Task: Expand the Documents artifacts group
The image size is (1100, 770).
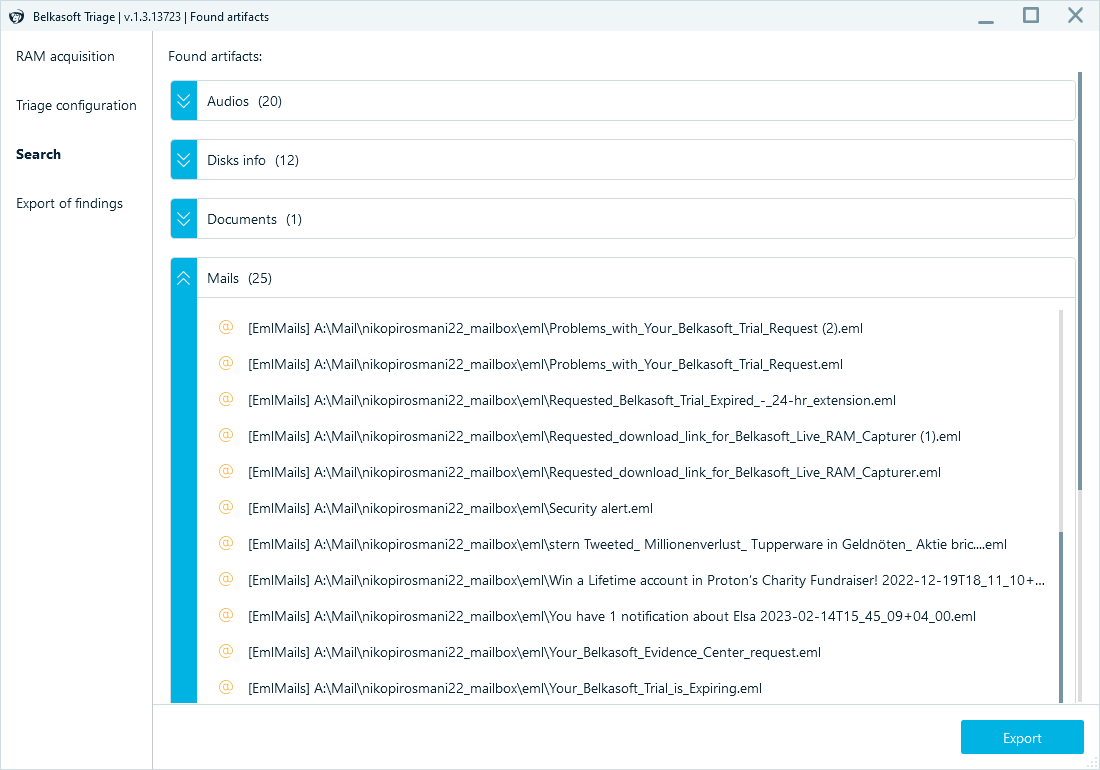Action: coord(183,218)
